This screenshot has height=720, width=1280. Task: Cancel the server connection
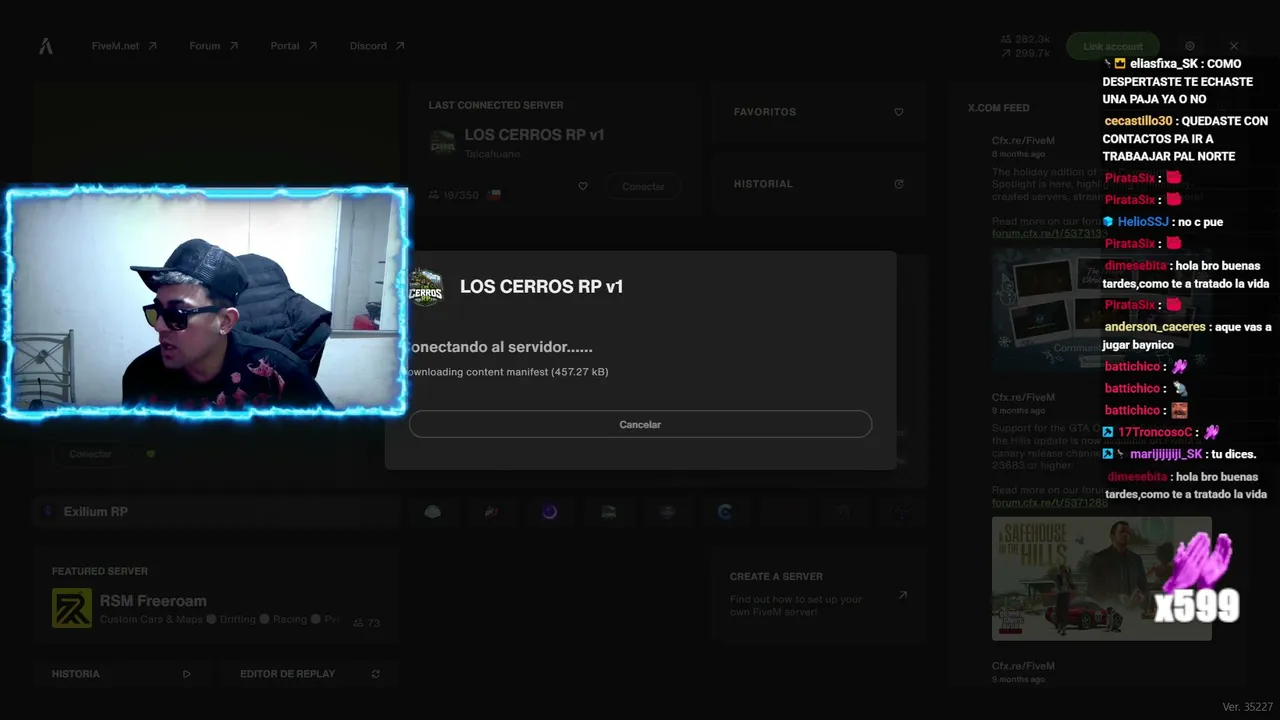pos(640,424)
